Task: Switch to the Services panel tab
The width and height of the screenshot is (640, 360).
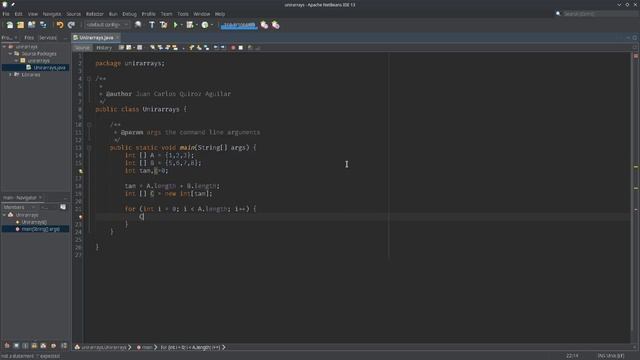Action: point(48,38)
